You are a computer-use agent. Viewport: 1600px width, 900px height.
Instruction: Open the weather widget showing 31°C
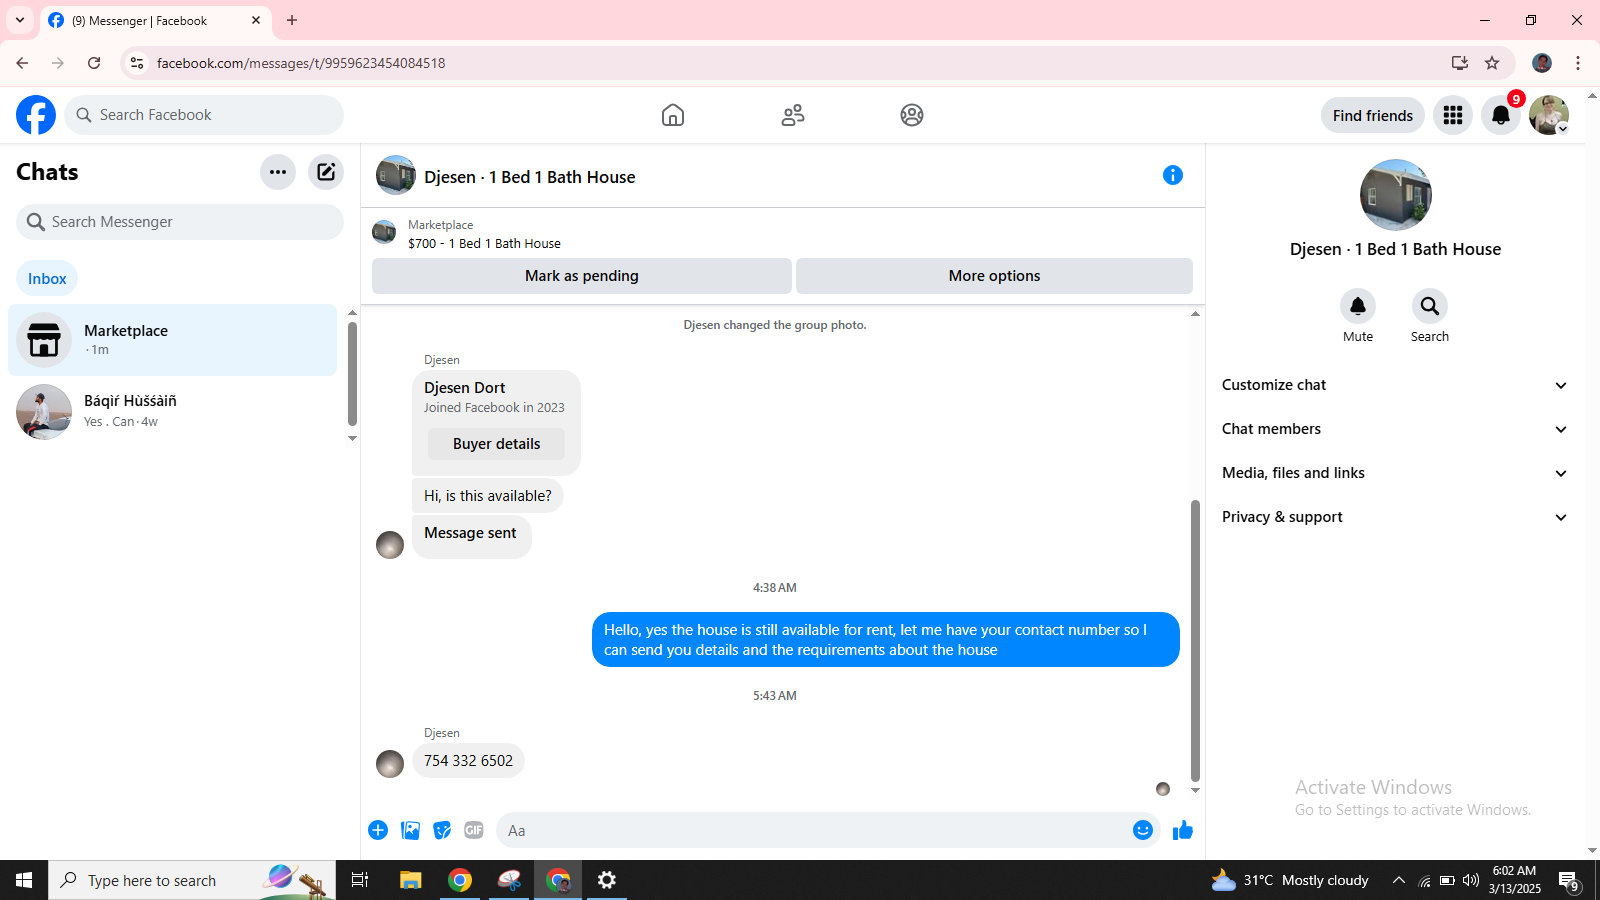tap(1290, 880)
